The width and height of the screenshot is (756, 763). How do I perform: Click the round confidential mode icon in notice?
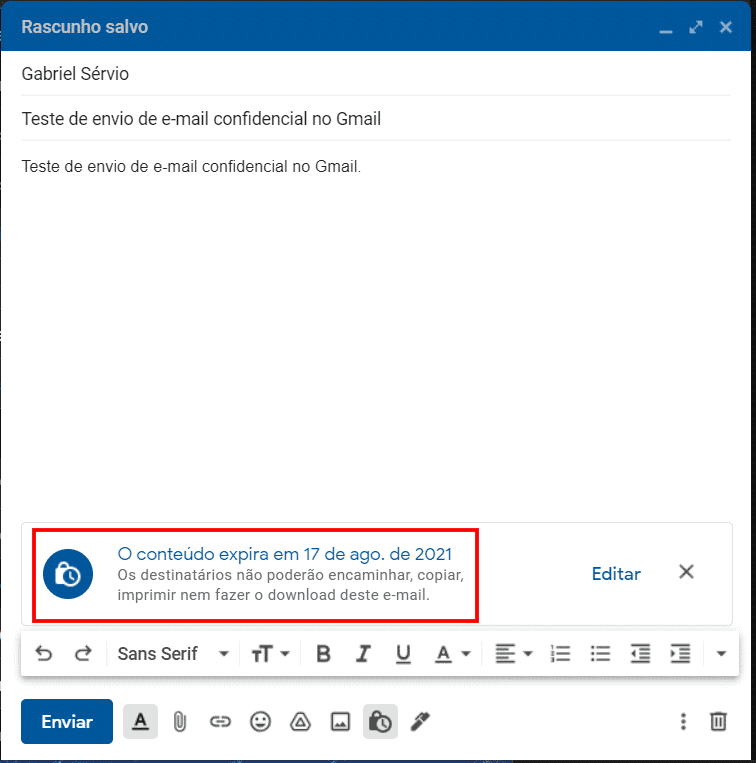pyautogui.click(x=68, y=574)
